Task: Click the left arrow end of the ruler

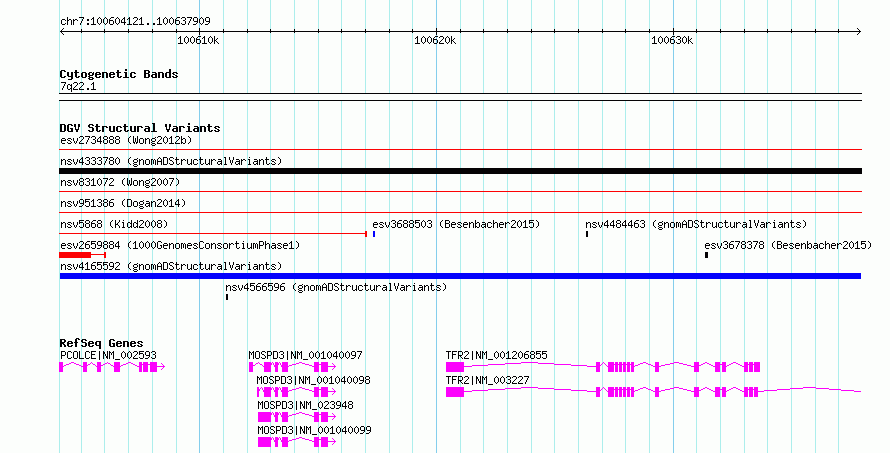Action: point(62,31)
